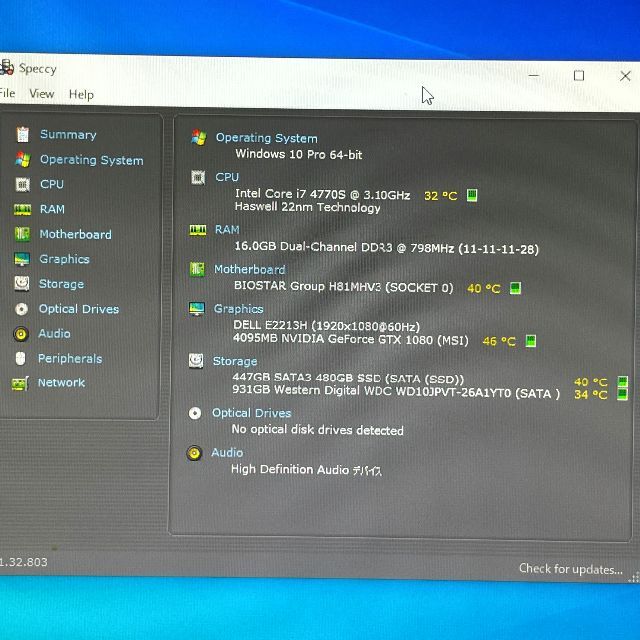
Task: Click '447GB SATA3 480GB SSD' storage line
Action: 348,378
